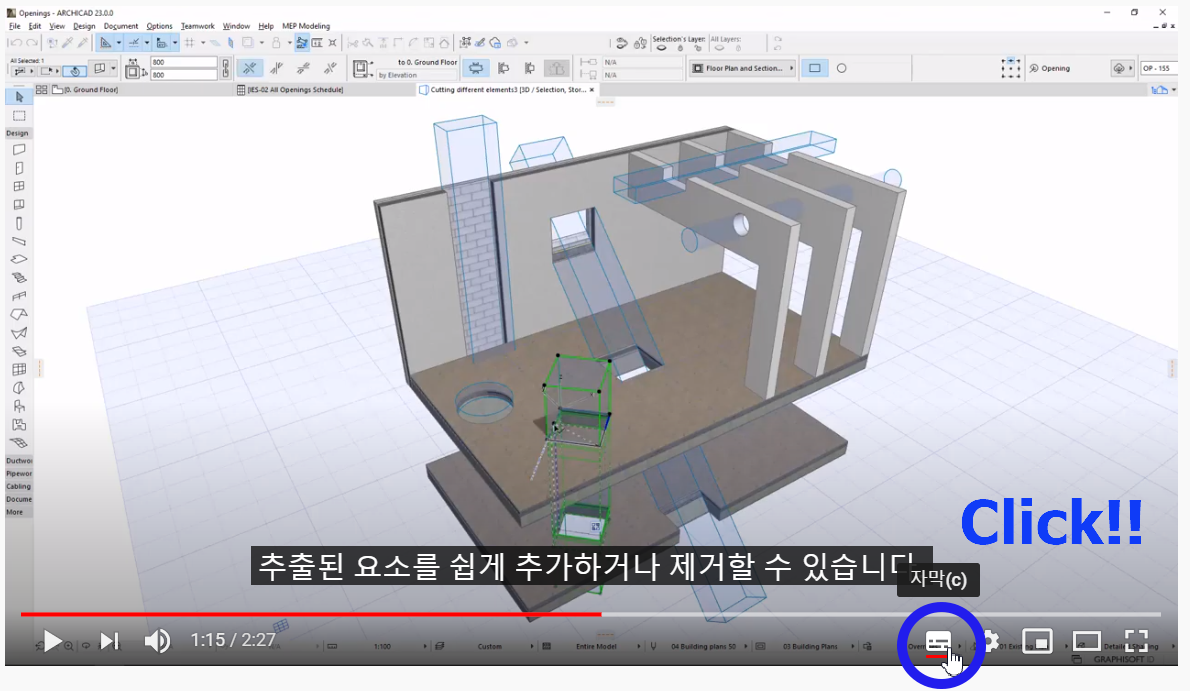Select the Mesh tool
Viewport: 1190px width, 691px height.
(x=19, y=443)
